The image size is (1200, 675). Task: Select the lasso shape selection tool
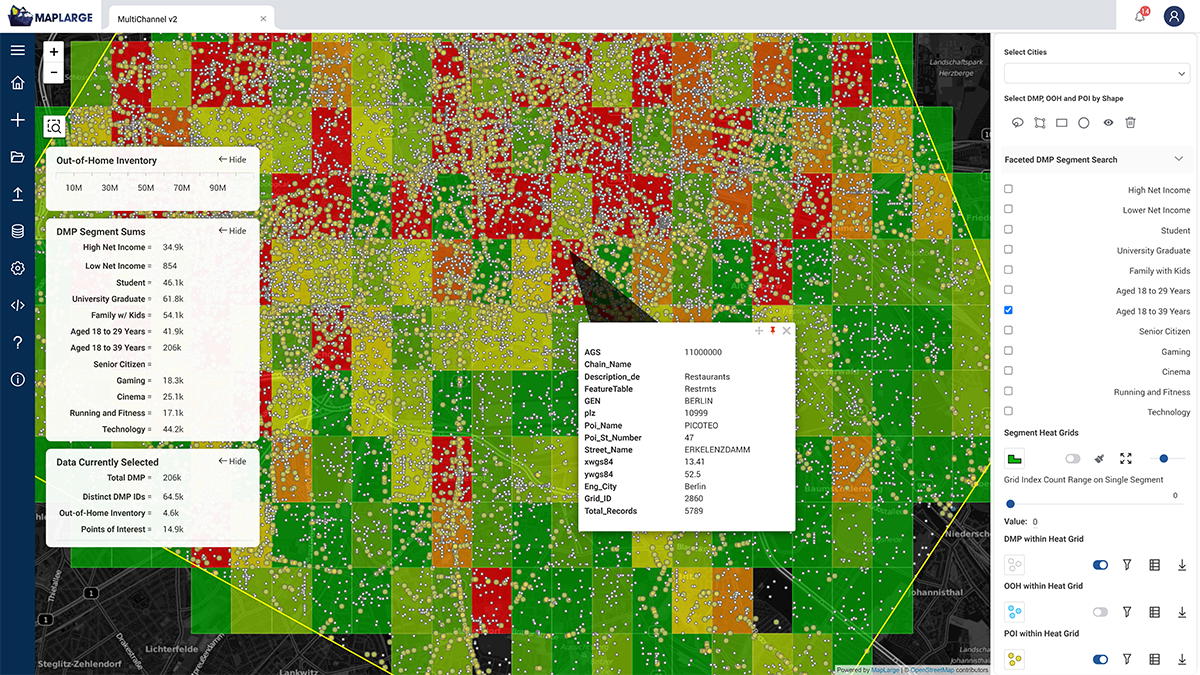[x=1018, y=122]
